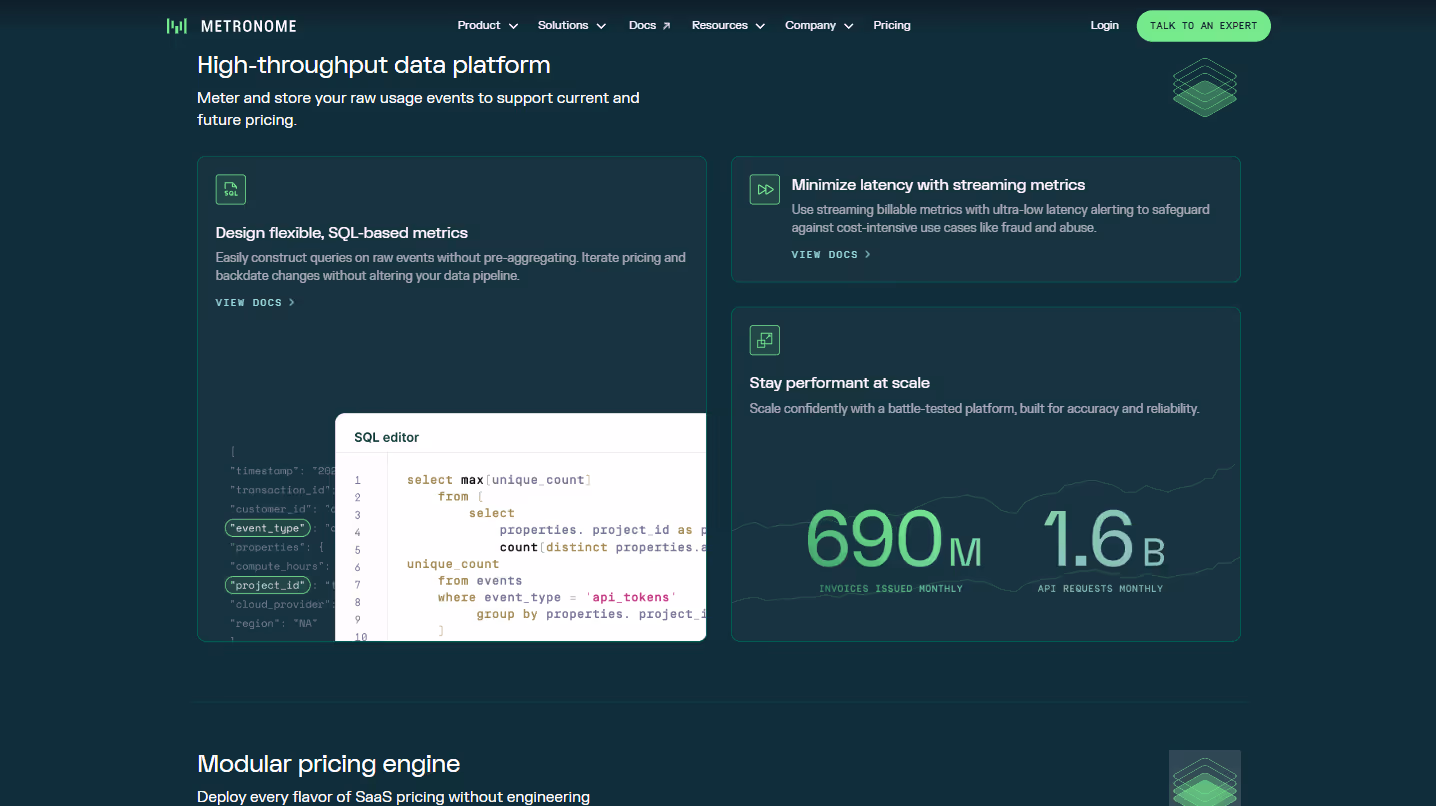1436x806 pixels.
Task: Go to the Pricing page
Action: pos(892,26)
